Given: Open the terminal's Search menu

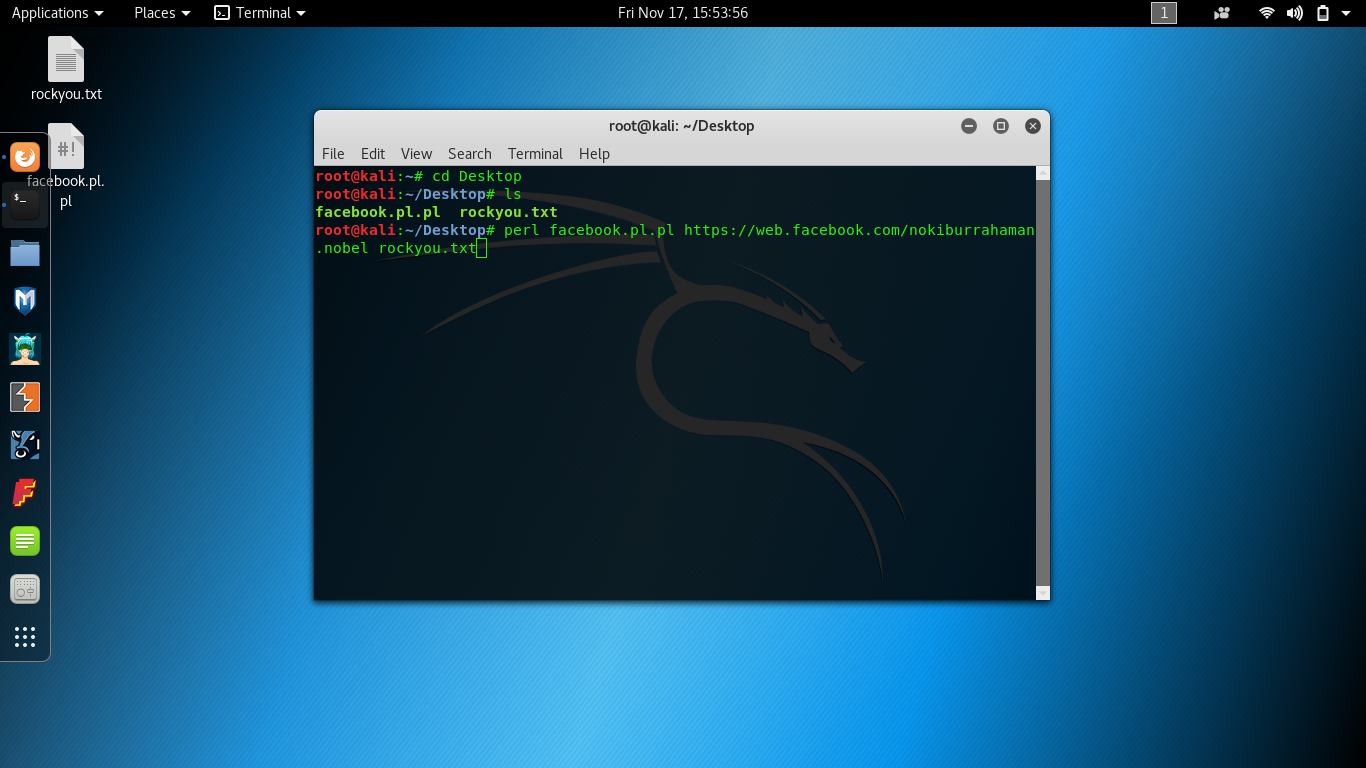Looking at the screenshot, I should [469, 154].
